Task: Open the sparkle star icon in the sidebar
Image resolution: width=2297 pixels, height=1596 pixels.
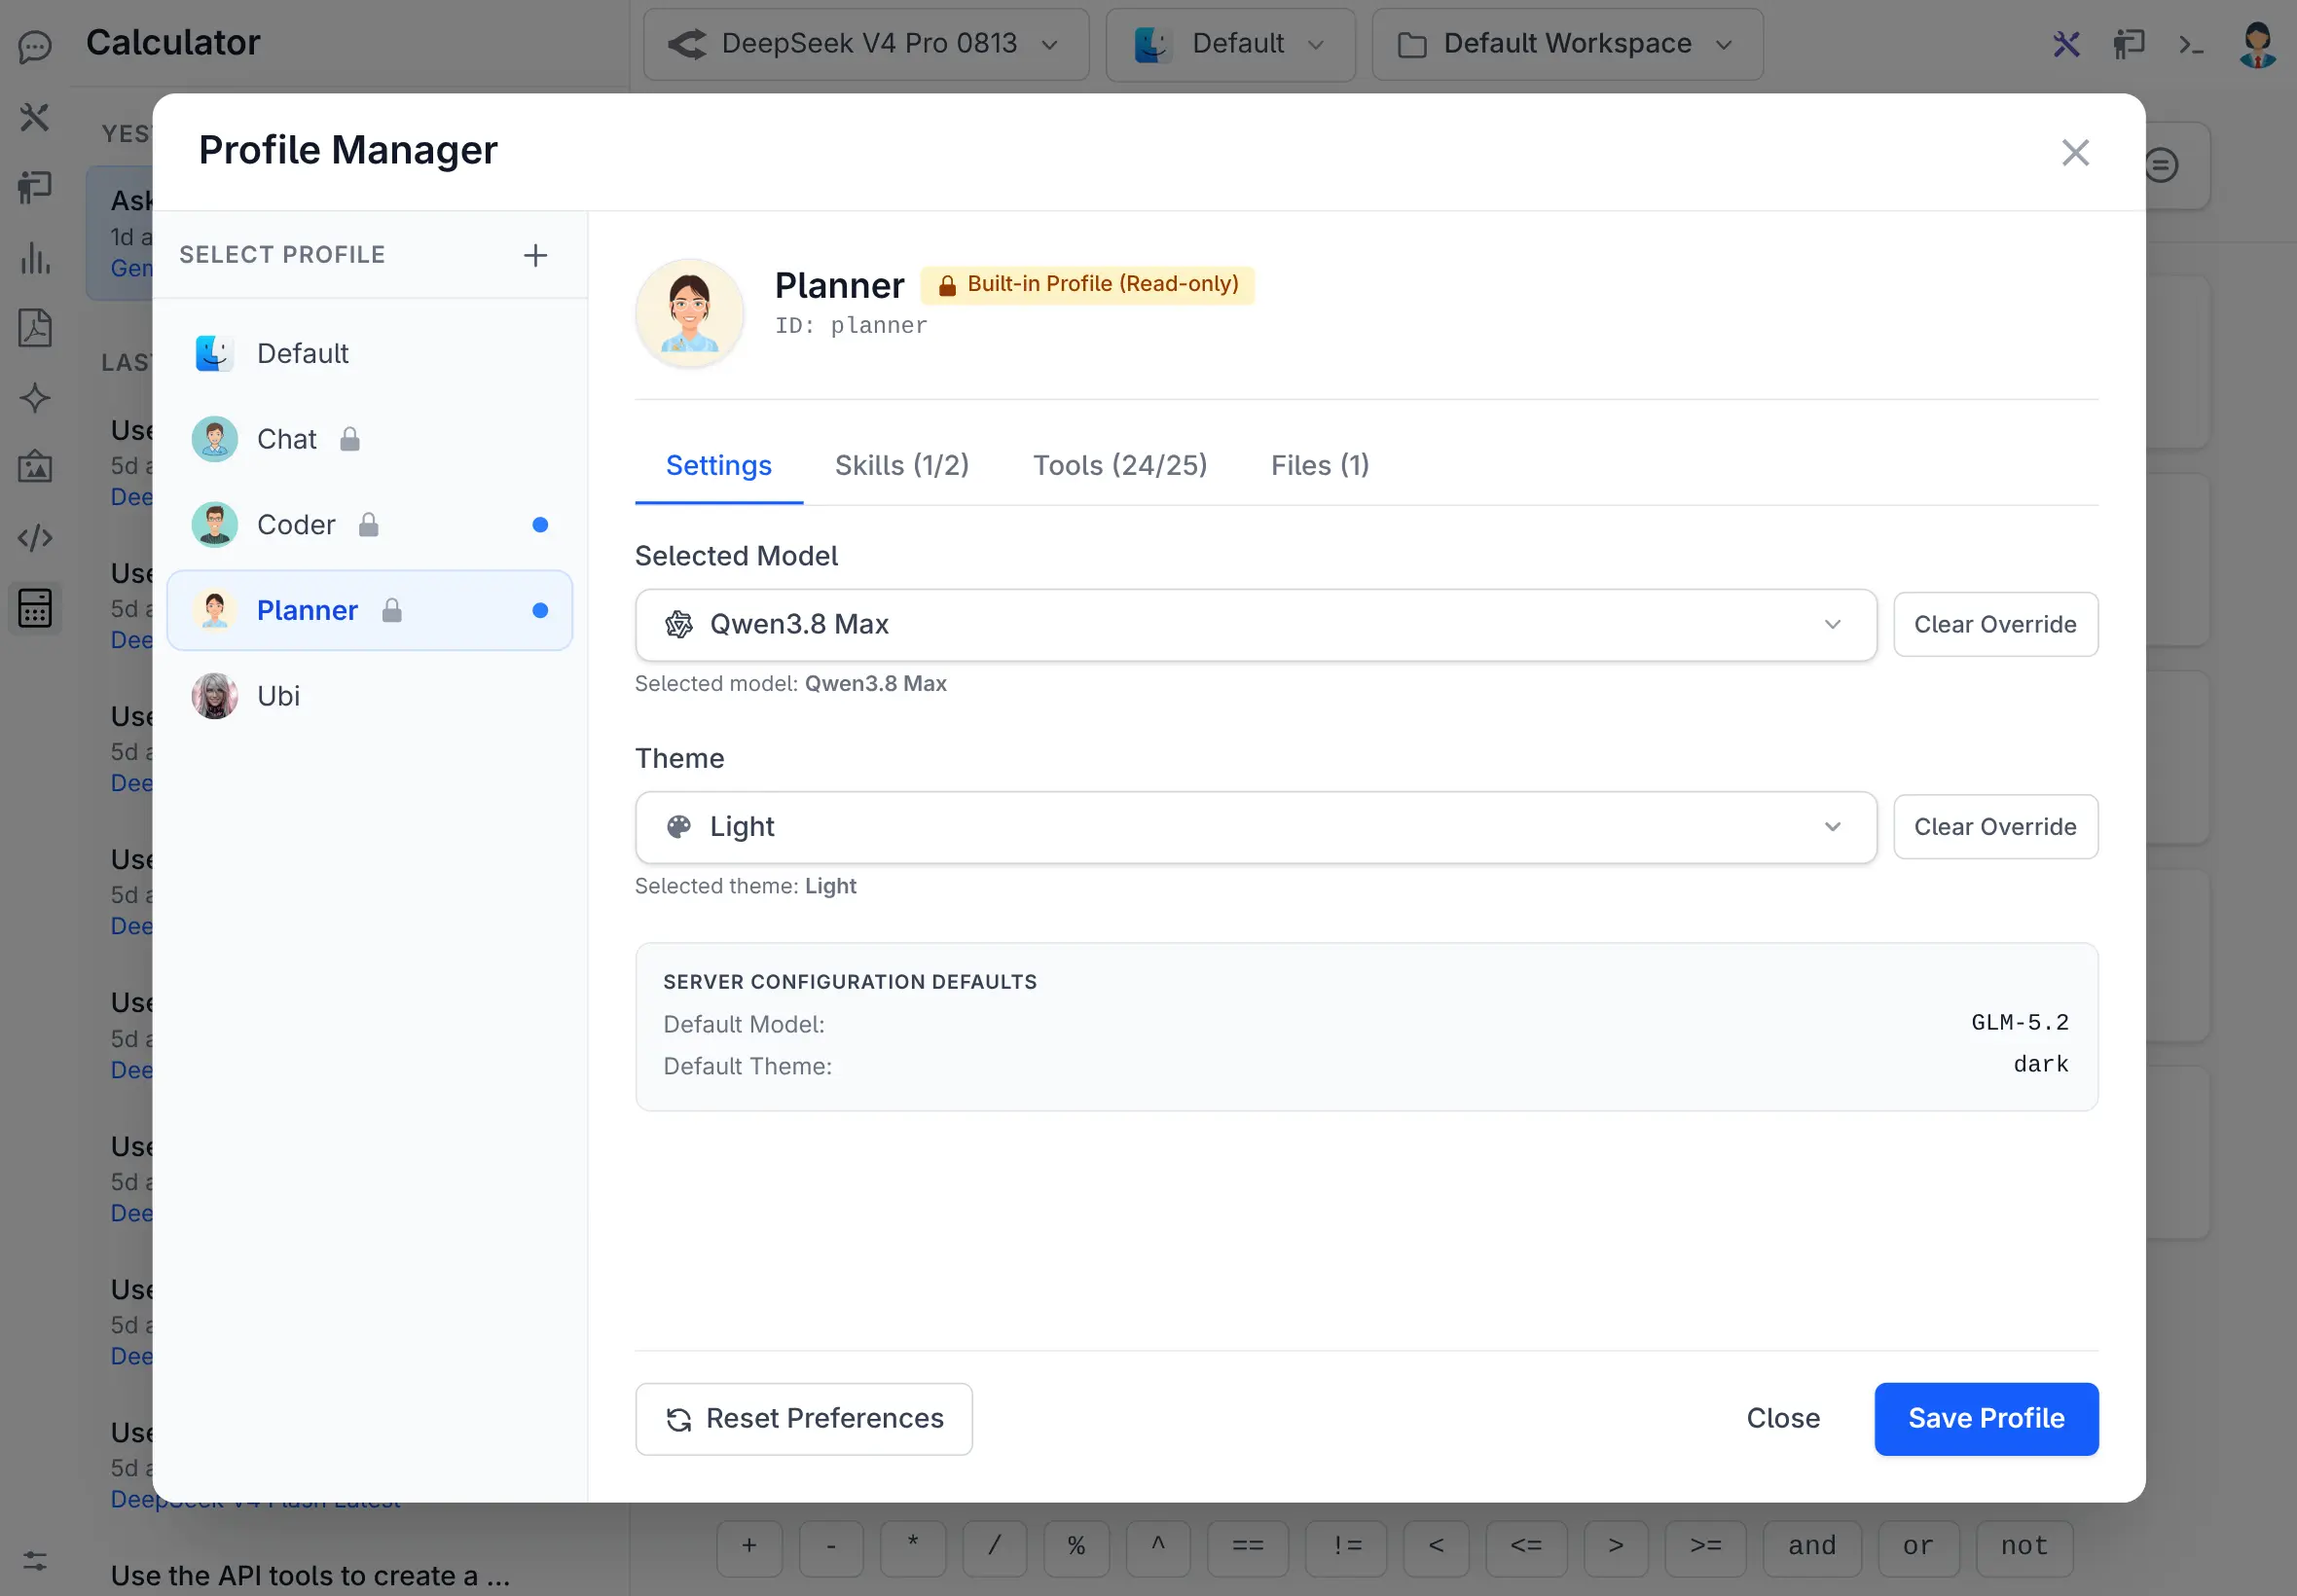Action: click(35, 398)
